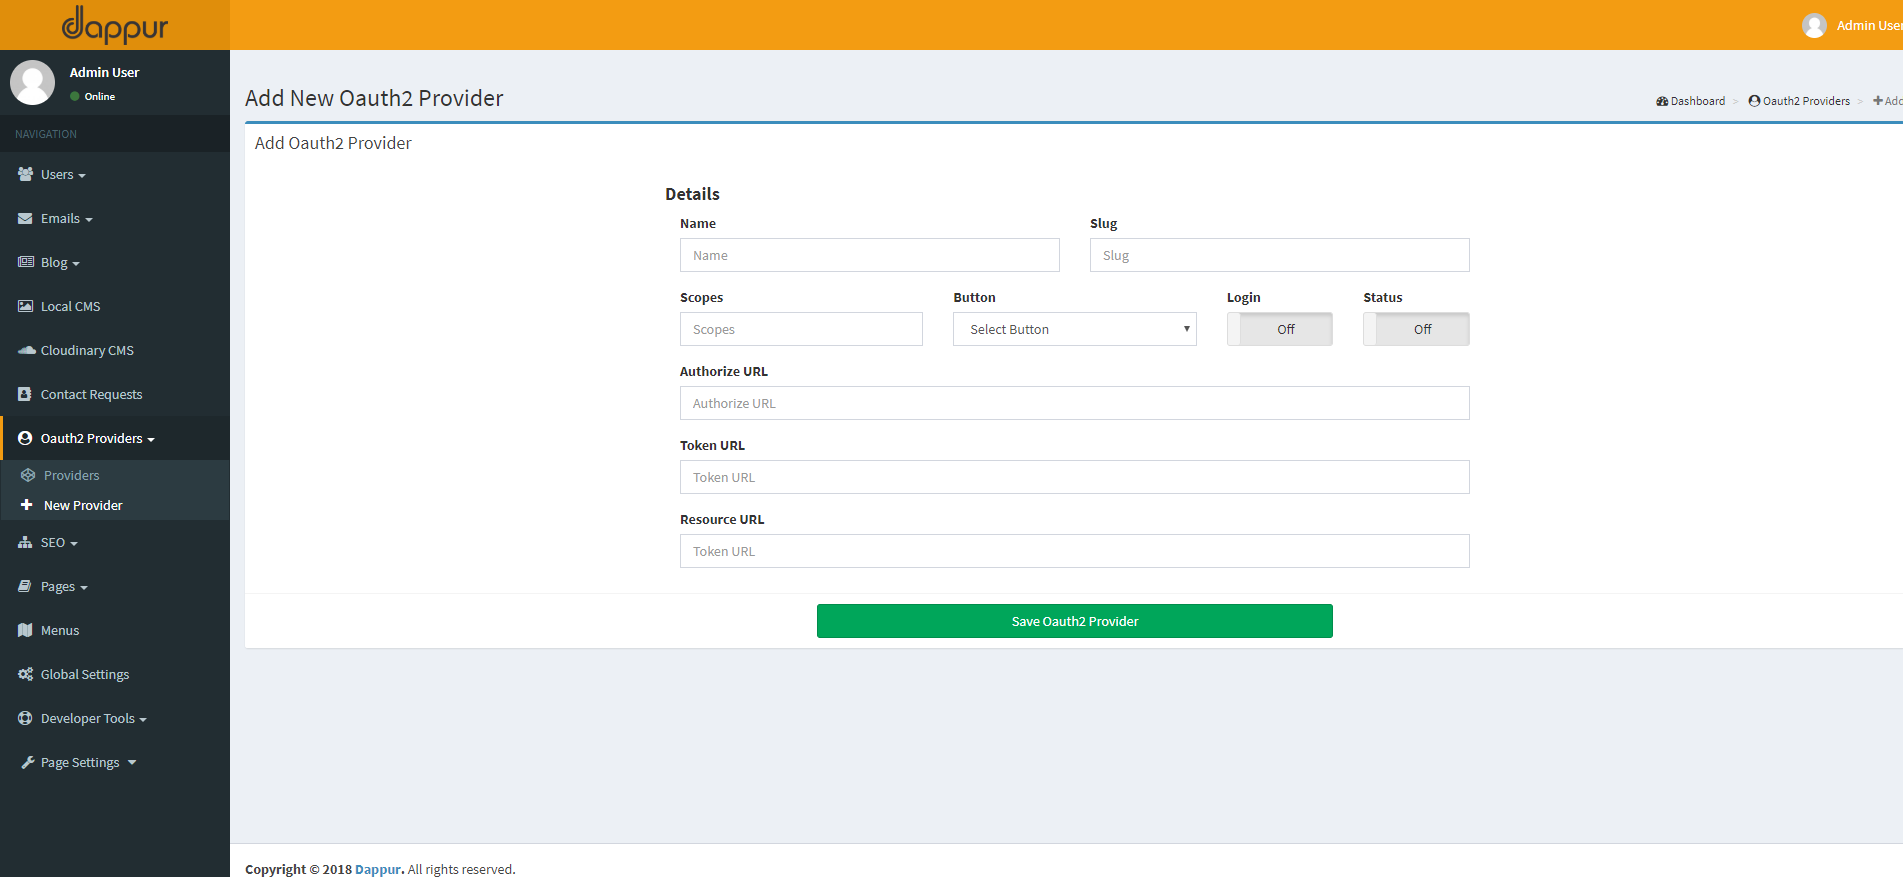Toggle the Status switch on
This screenshot has width=1903, height=877.
point(1416,329)
